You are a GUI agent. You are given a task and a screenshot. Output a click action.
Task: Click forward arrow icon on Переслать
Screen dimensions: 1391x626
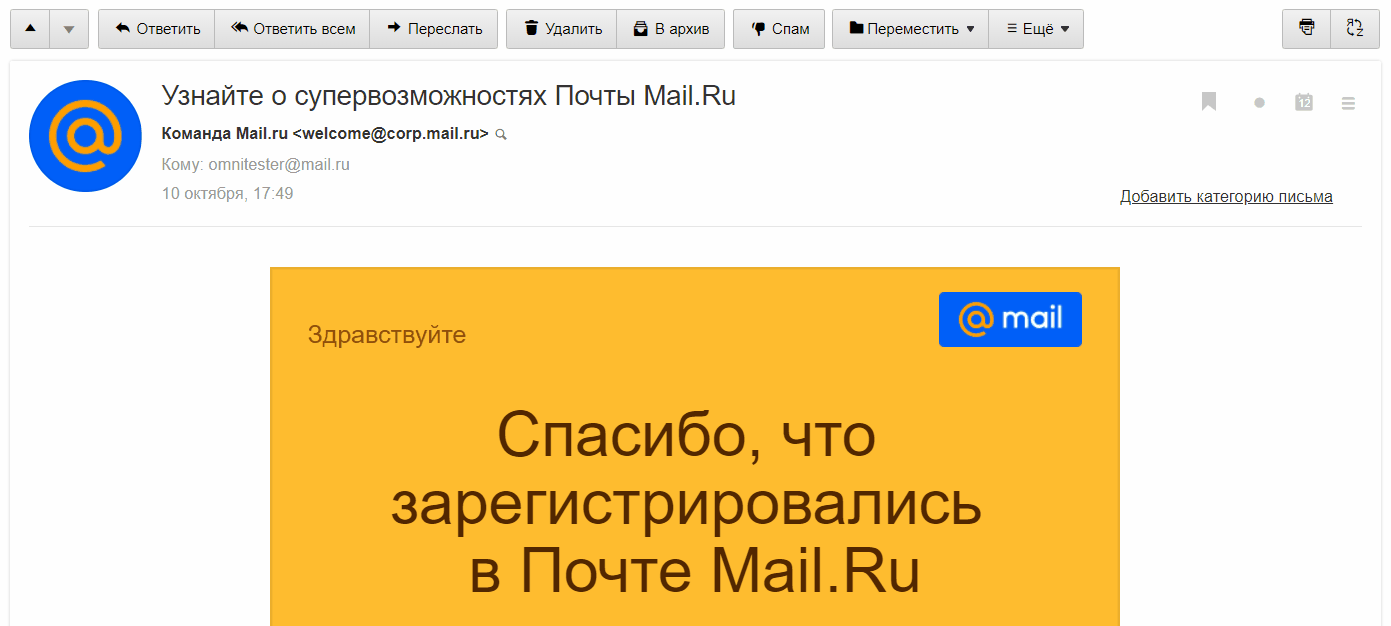point(394,29)
